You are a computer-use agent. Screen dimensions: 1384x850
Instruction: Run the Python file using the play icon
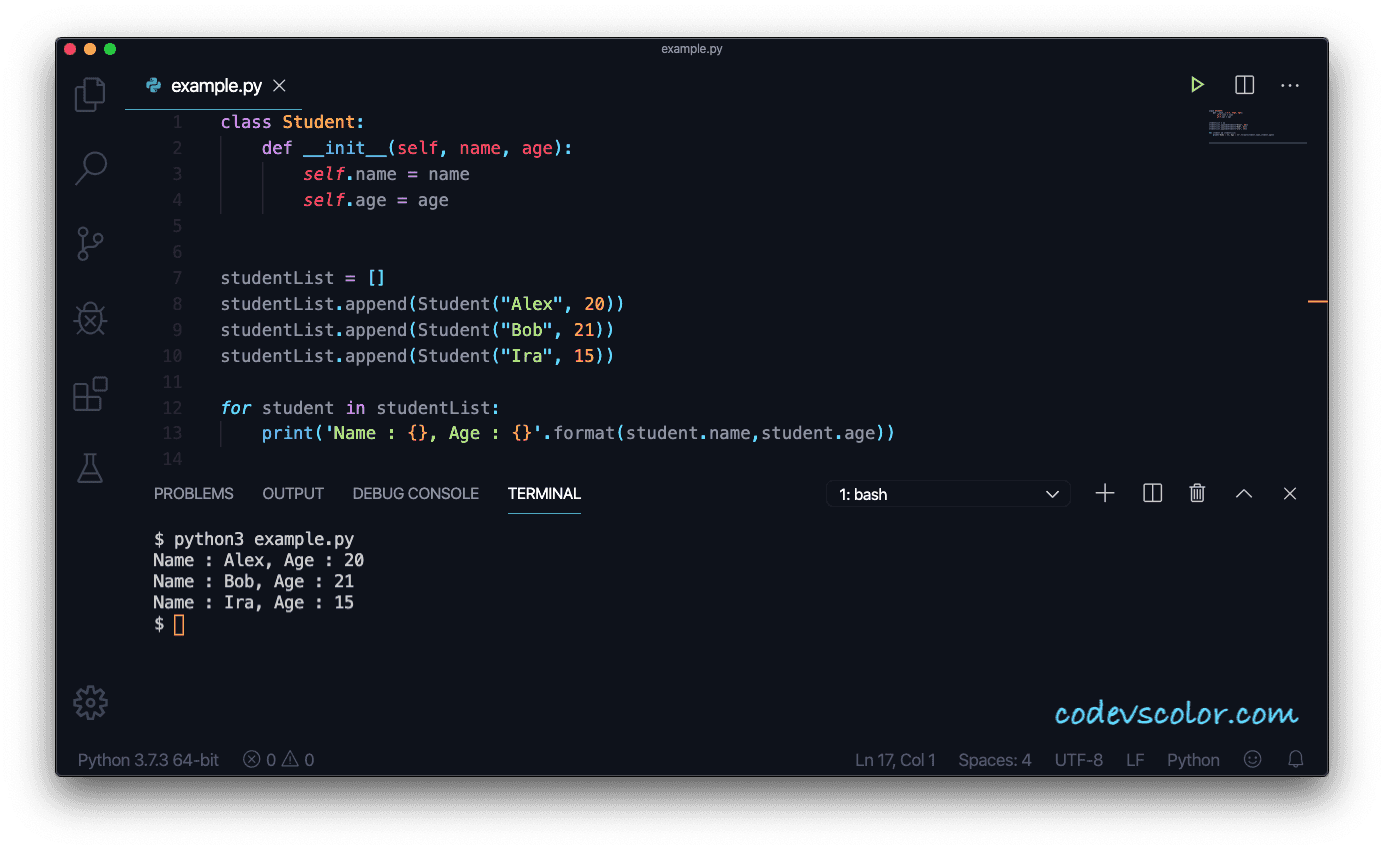point(1197,84)
